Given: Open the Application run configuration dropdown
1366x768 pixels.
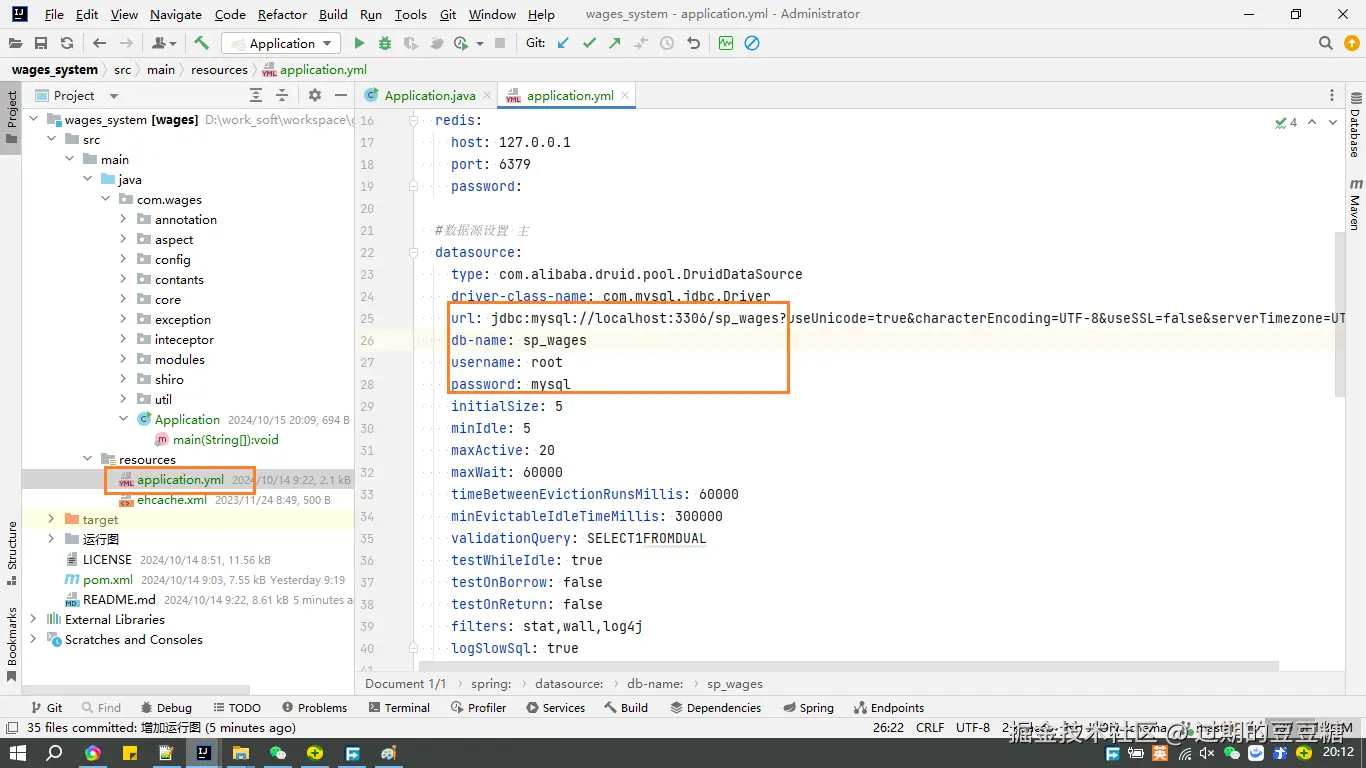Looking at the screenshot, I should click(x=281, y=43).
